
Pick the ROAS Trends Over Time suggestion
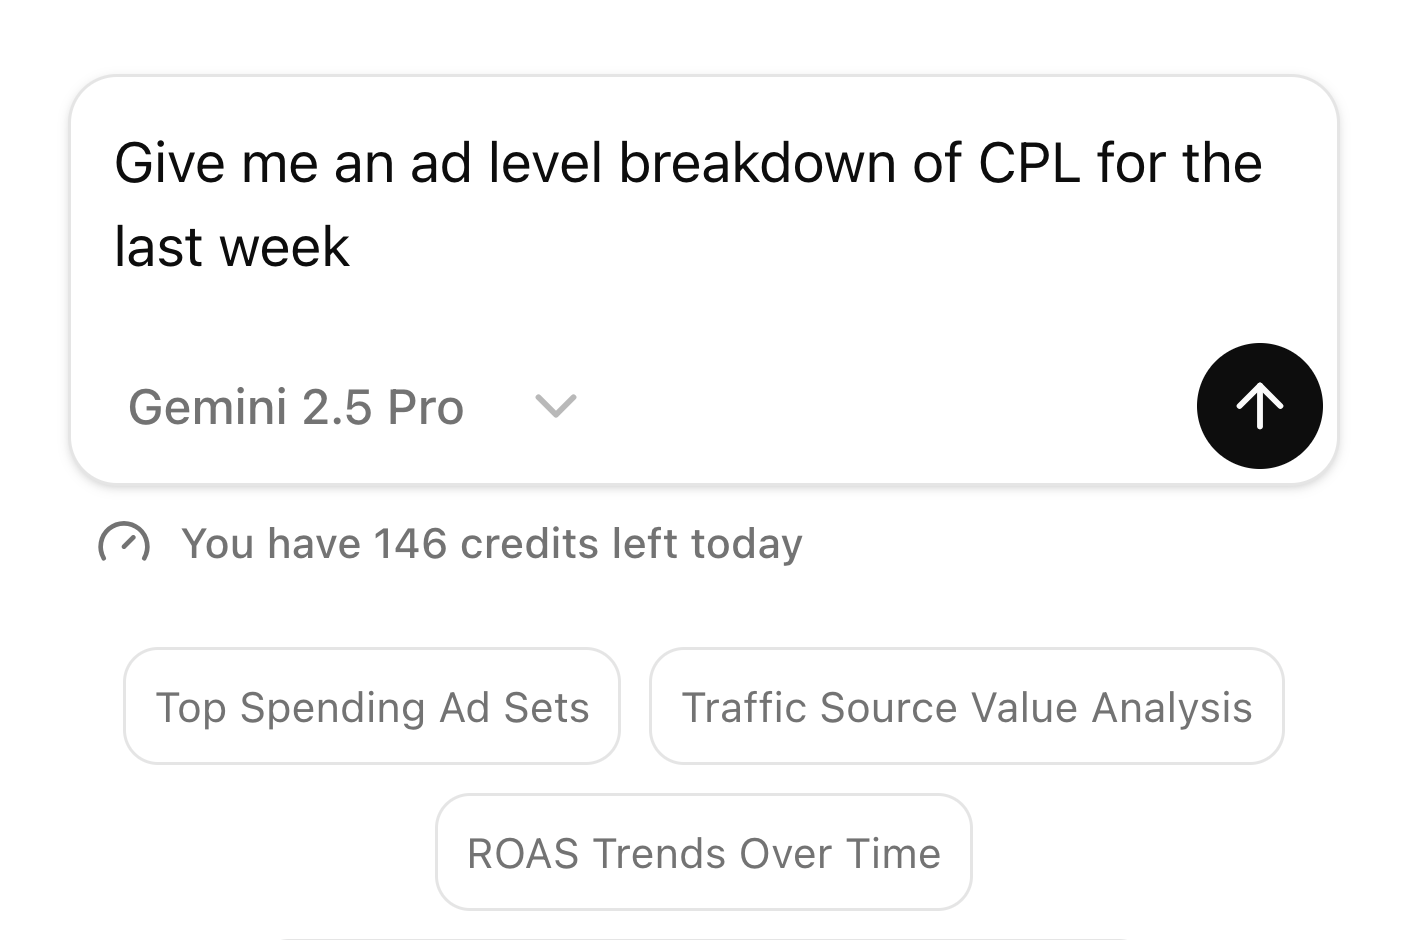coord(703,853)
